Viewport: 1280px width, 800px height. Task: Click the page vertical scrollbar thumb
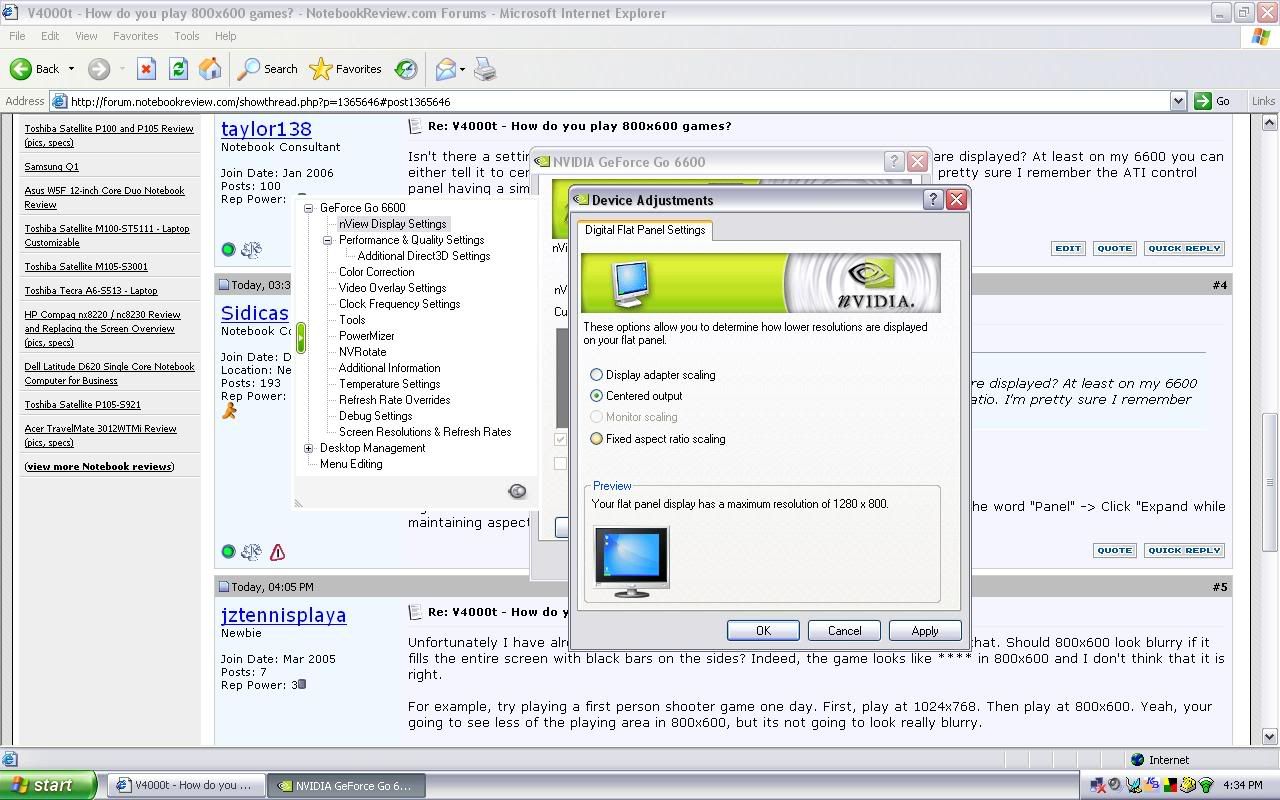pos(1270,480)
